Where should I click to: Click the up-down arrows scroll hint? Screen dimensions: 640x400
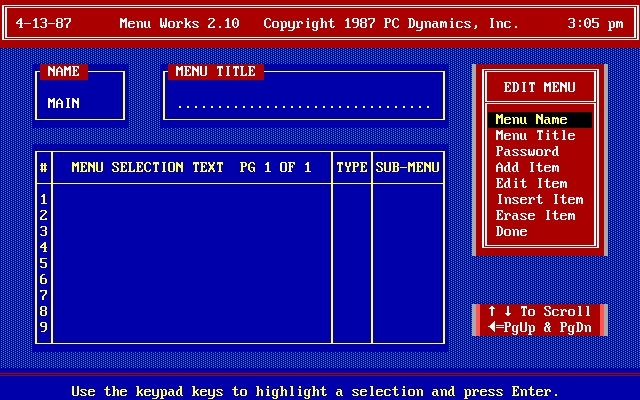click(x=540, y=311)
